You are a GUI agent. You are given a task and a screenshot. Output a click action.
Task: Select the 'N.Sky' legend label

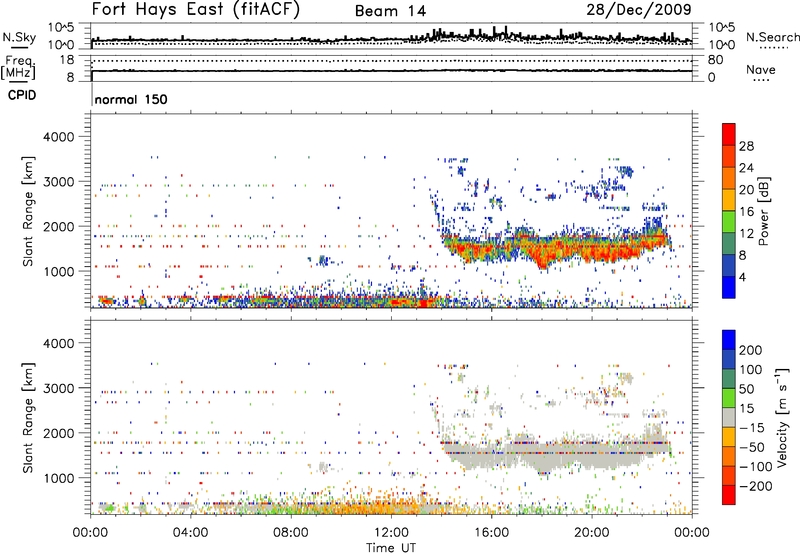point(19,37)
